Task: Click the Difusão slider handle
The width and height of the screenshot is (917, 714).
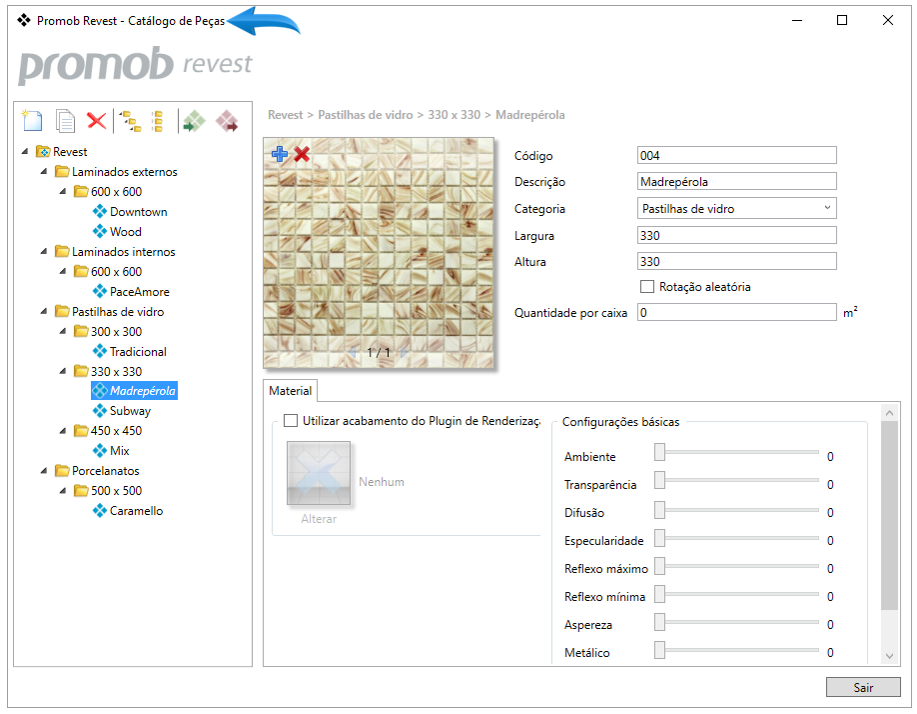Action: (659, 509)
